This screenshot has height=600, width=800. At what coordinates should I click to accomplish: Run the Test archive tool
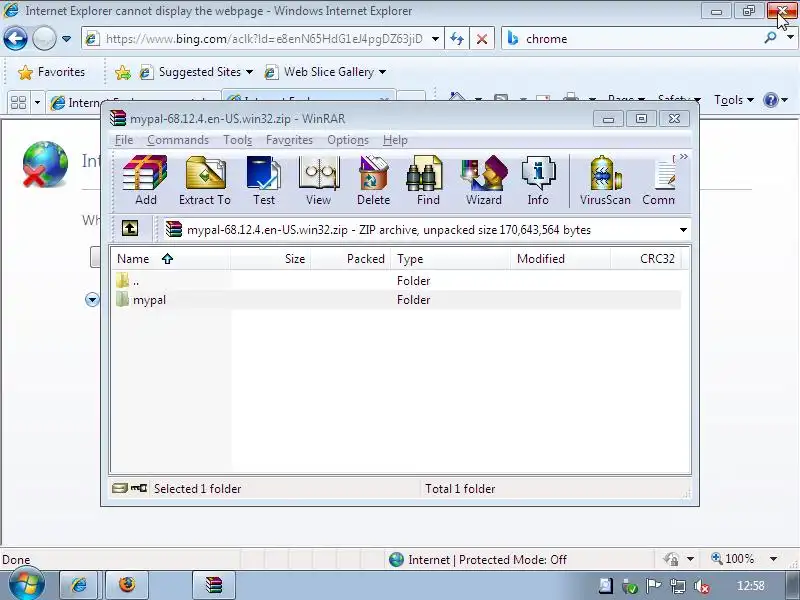tap(264, 181)
